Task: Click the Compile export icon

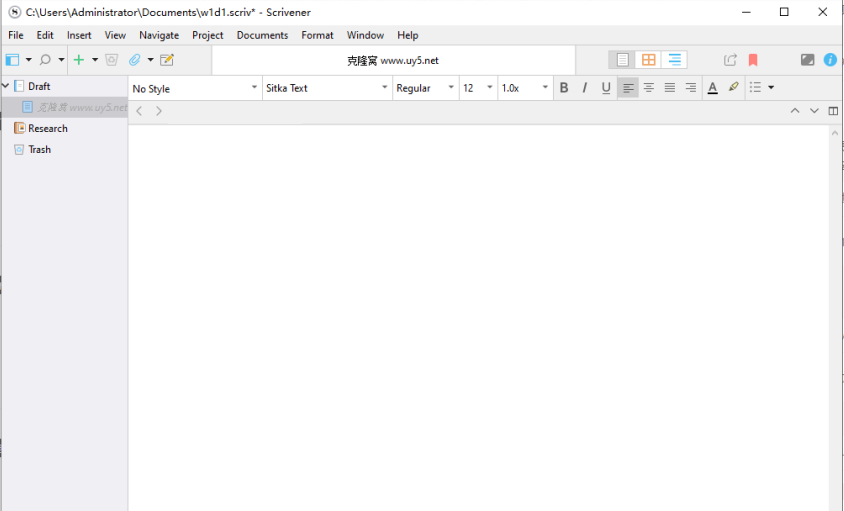Action: pos(730,60)
